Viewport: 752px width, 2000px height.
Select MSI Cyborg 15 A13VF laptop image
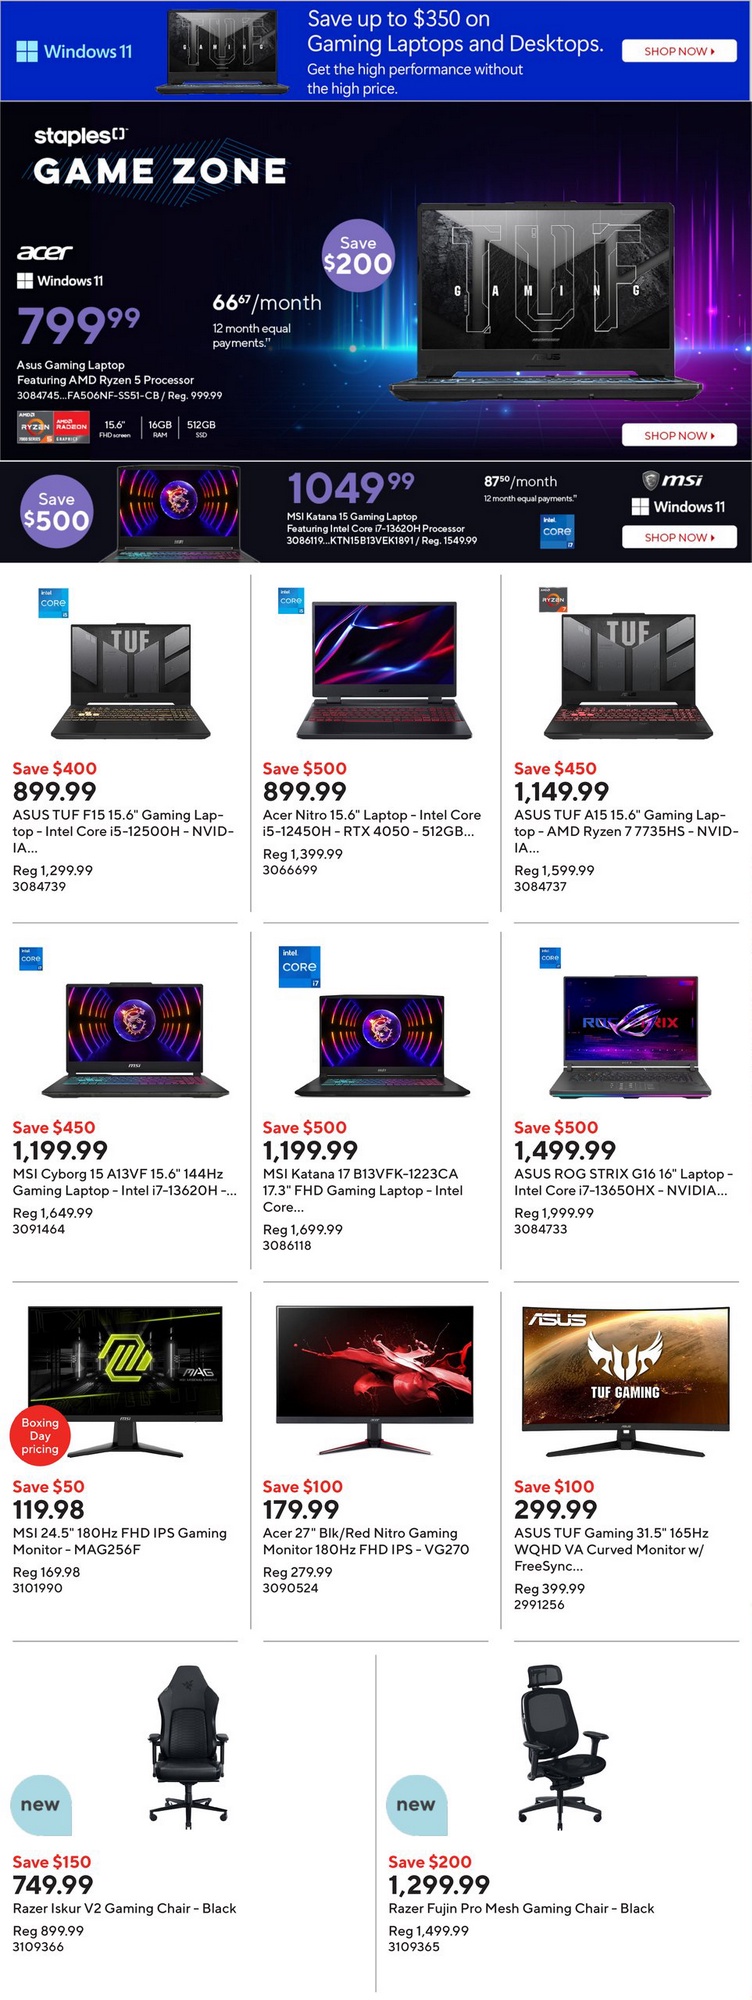pyautogui.click(x=135, y=1040)
